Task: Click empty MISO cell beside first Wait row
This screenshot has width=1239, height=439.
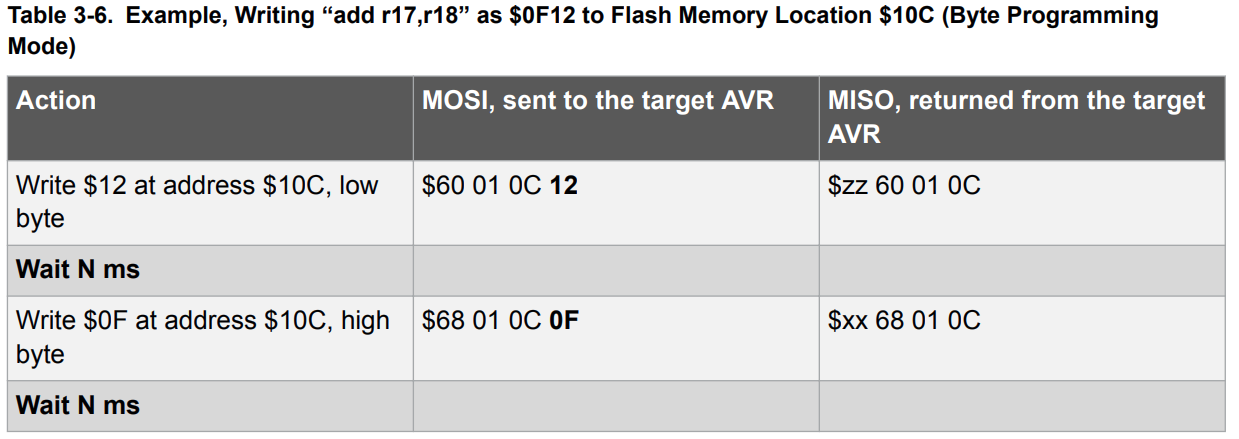Action: pyautogui.click(x=1022, y=270)
